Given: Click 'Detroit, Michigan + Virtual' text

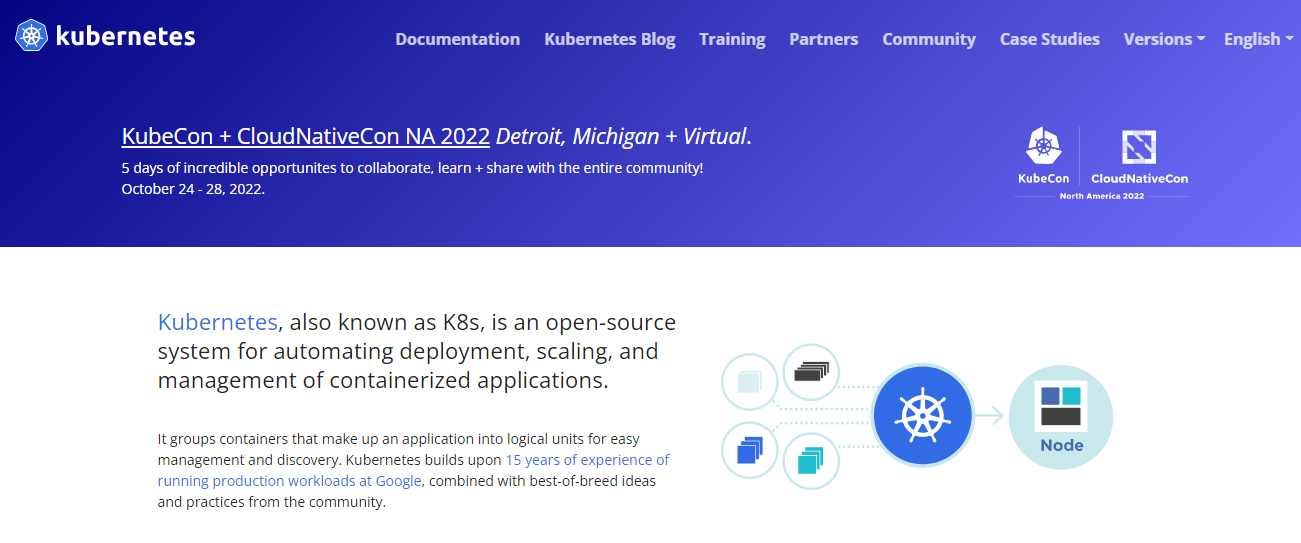Looking at the screenshot, I should pos(621,136).
